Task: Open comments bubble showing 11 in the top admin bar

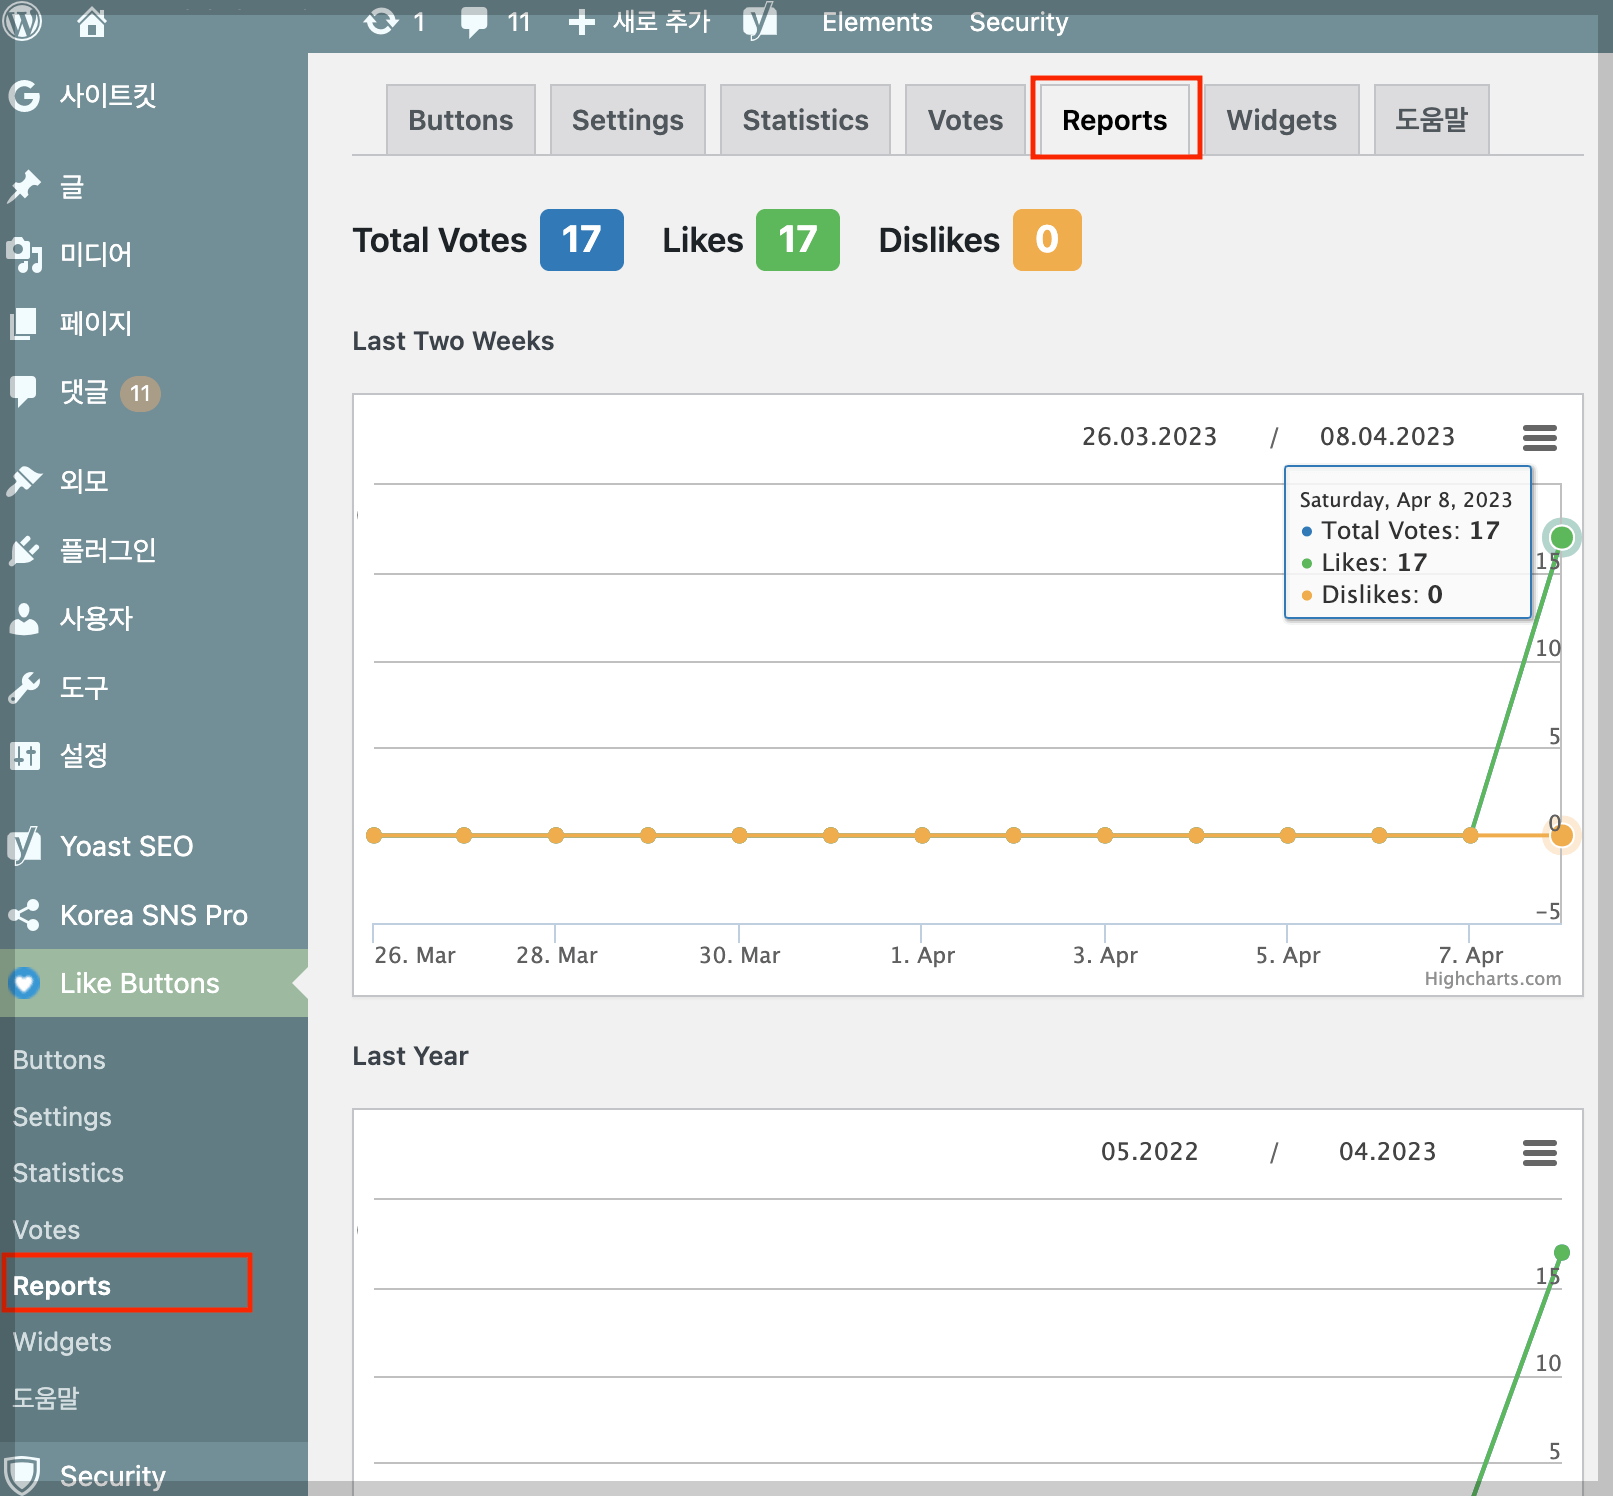Action: (x=474, y=22)
